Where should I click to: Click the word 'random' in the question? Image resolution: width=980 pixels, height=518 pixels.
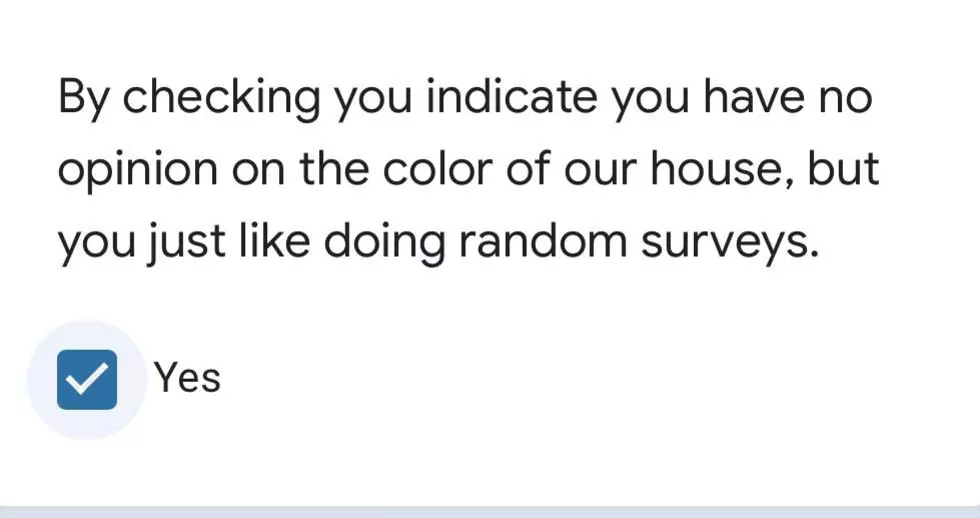coord(542,241)
